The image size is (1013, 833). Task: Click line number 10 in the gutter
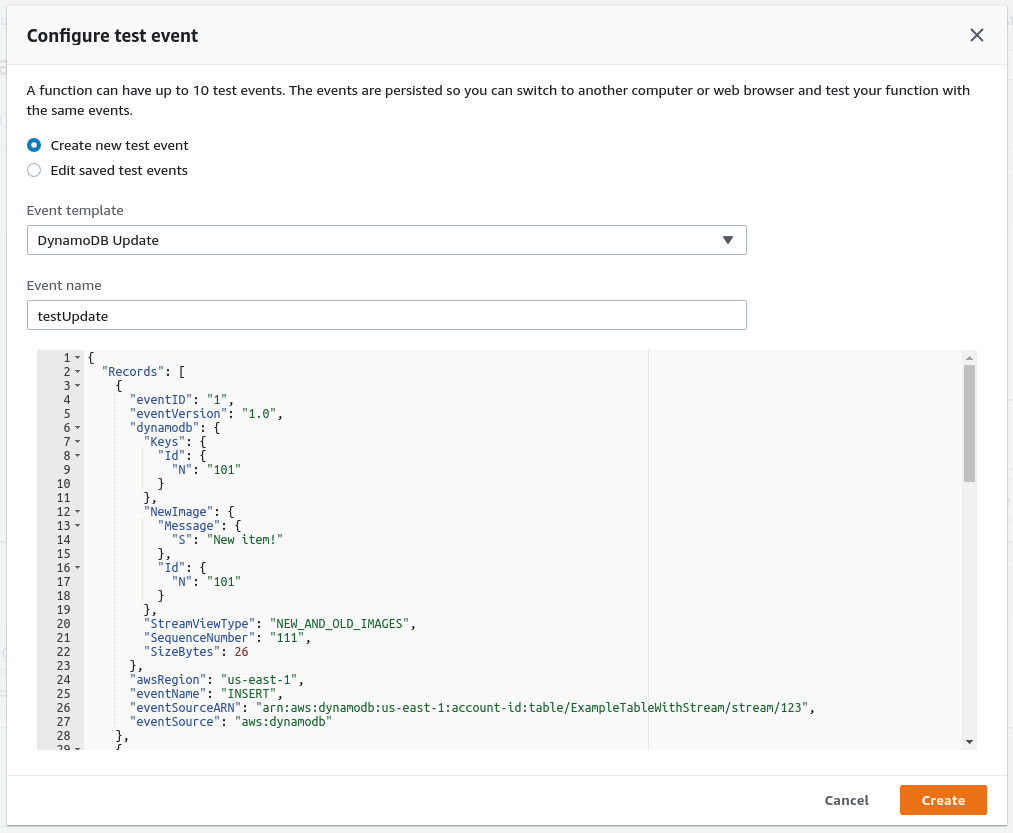click(63, 483)
